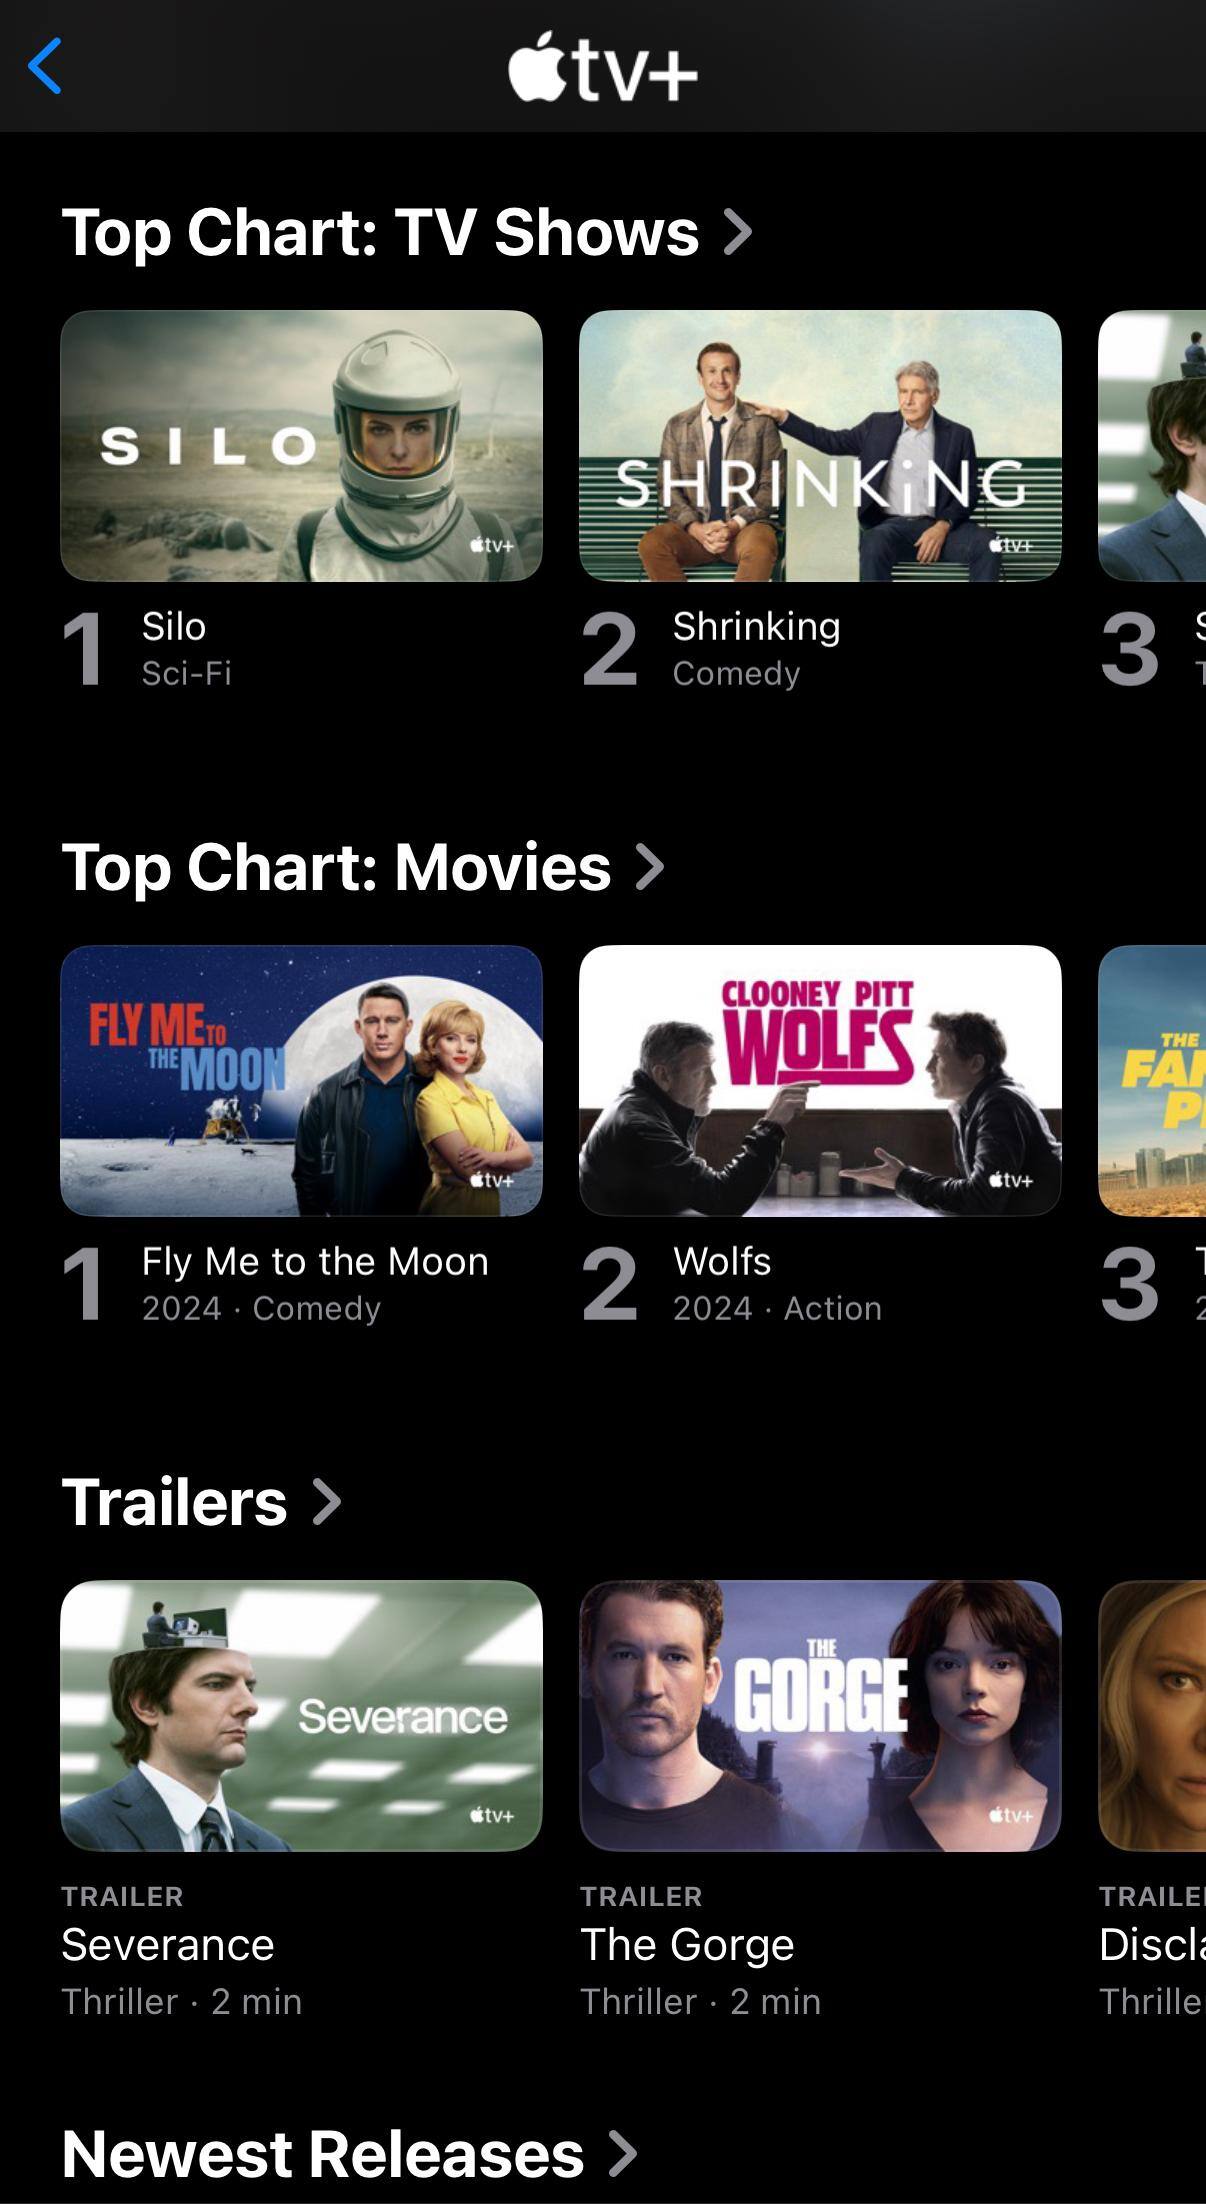Tap the Newest Releases heading
This screenshot has height=2204, width=1206.
point(322,2153)
